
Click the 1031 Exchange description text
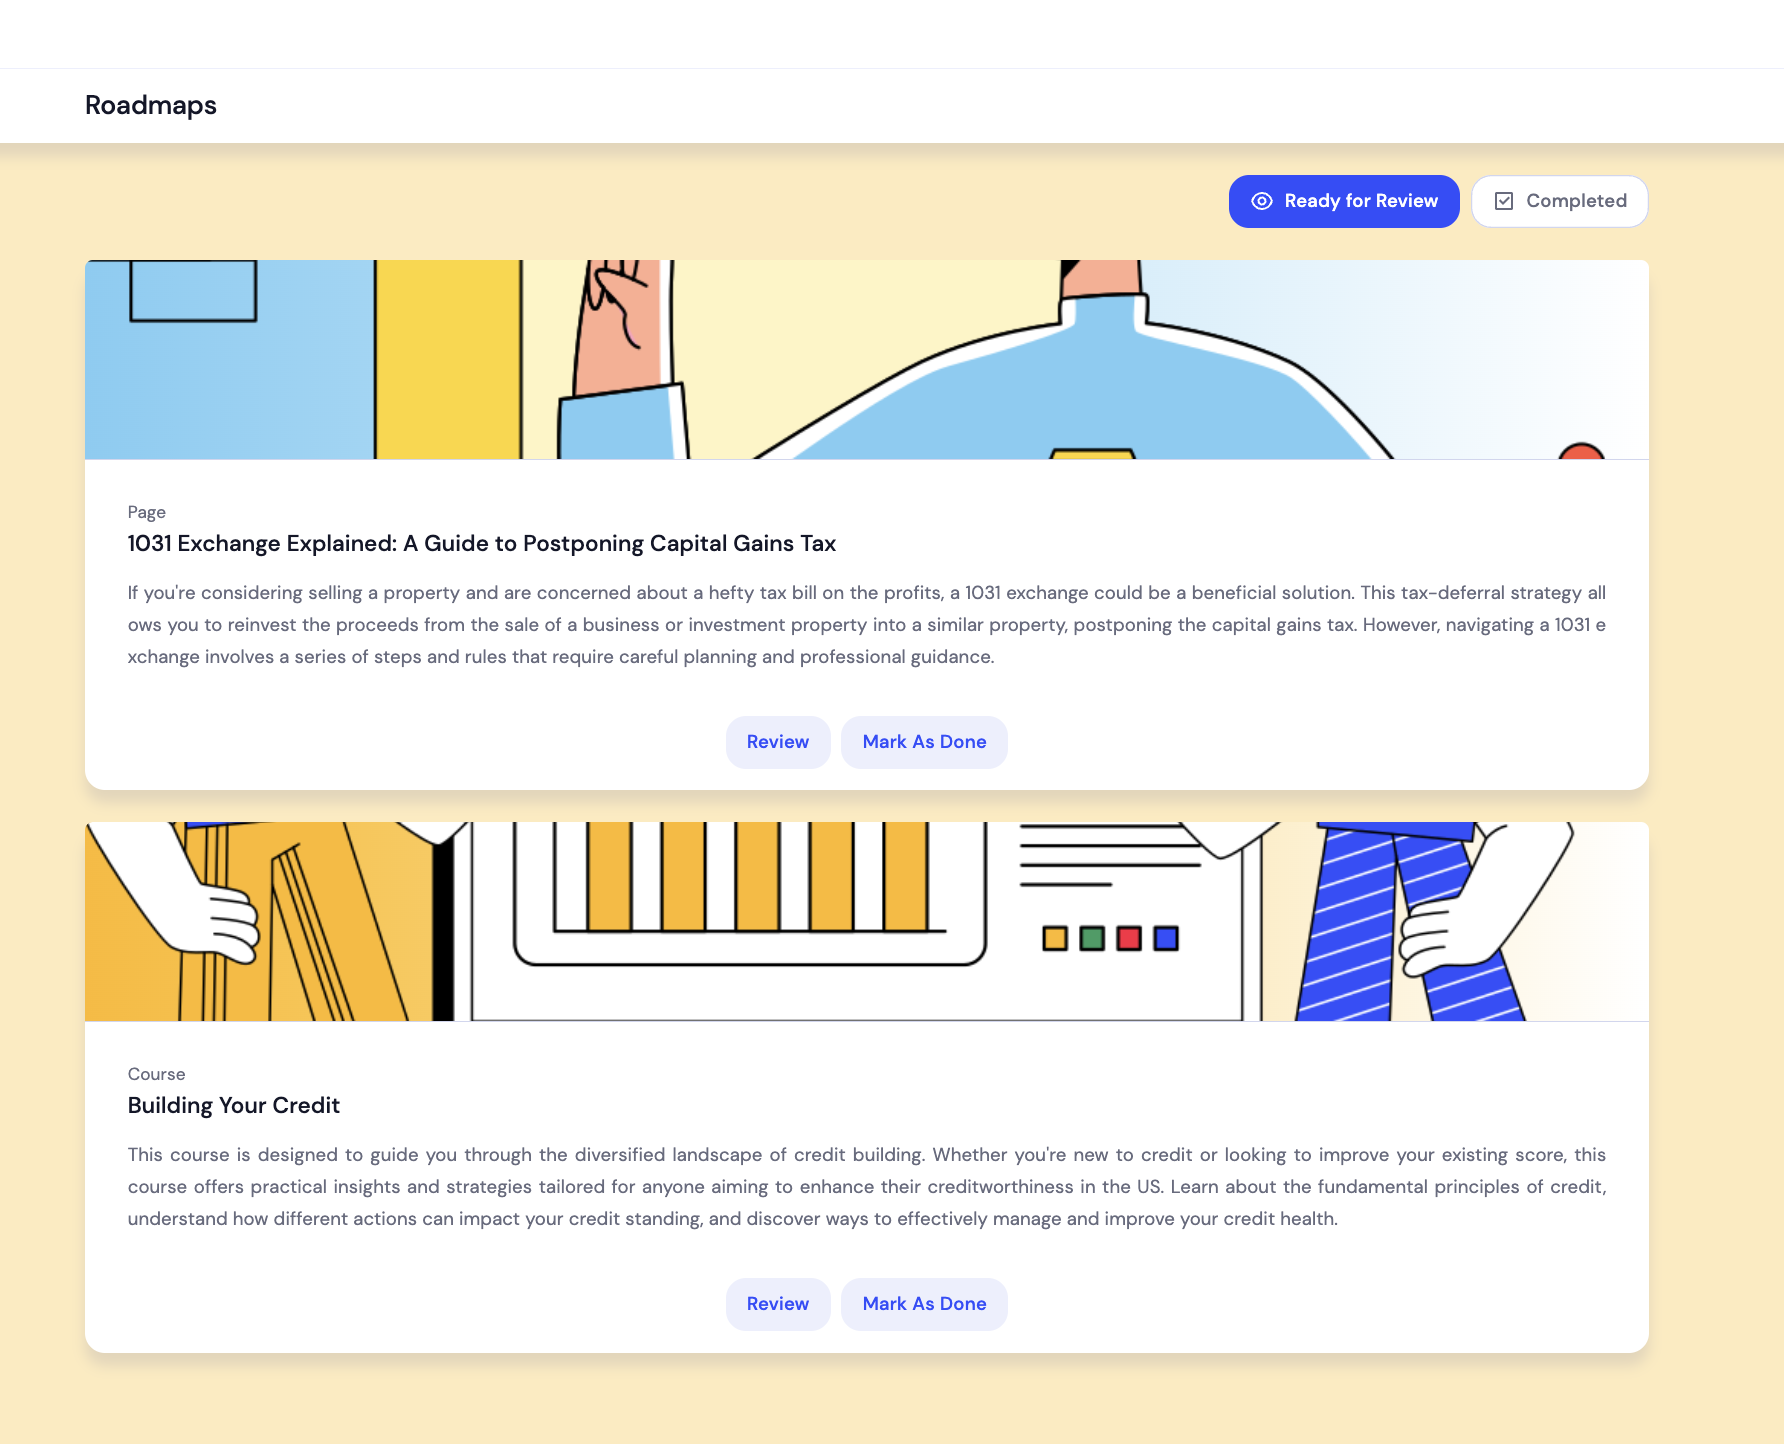tap(866, 624)
